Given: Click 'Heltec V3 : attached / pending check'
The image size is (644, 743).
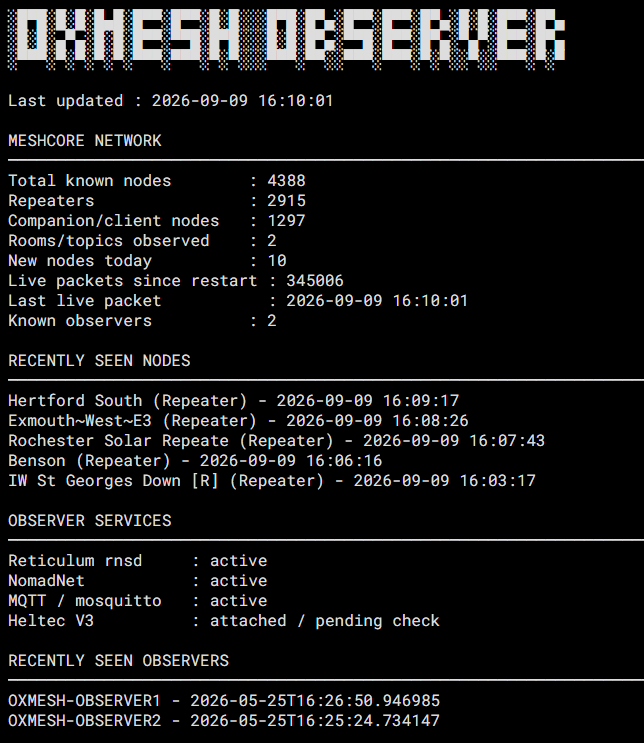Looking at the screenshot, I should tap(224, 621).
